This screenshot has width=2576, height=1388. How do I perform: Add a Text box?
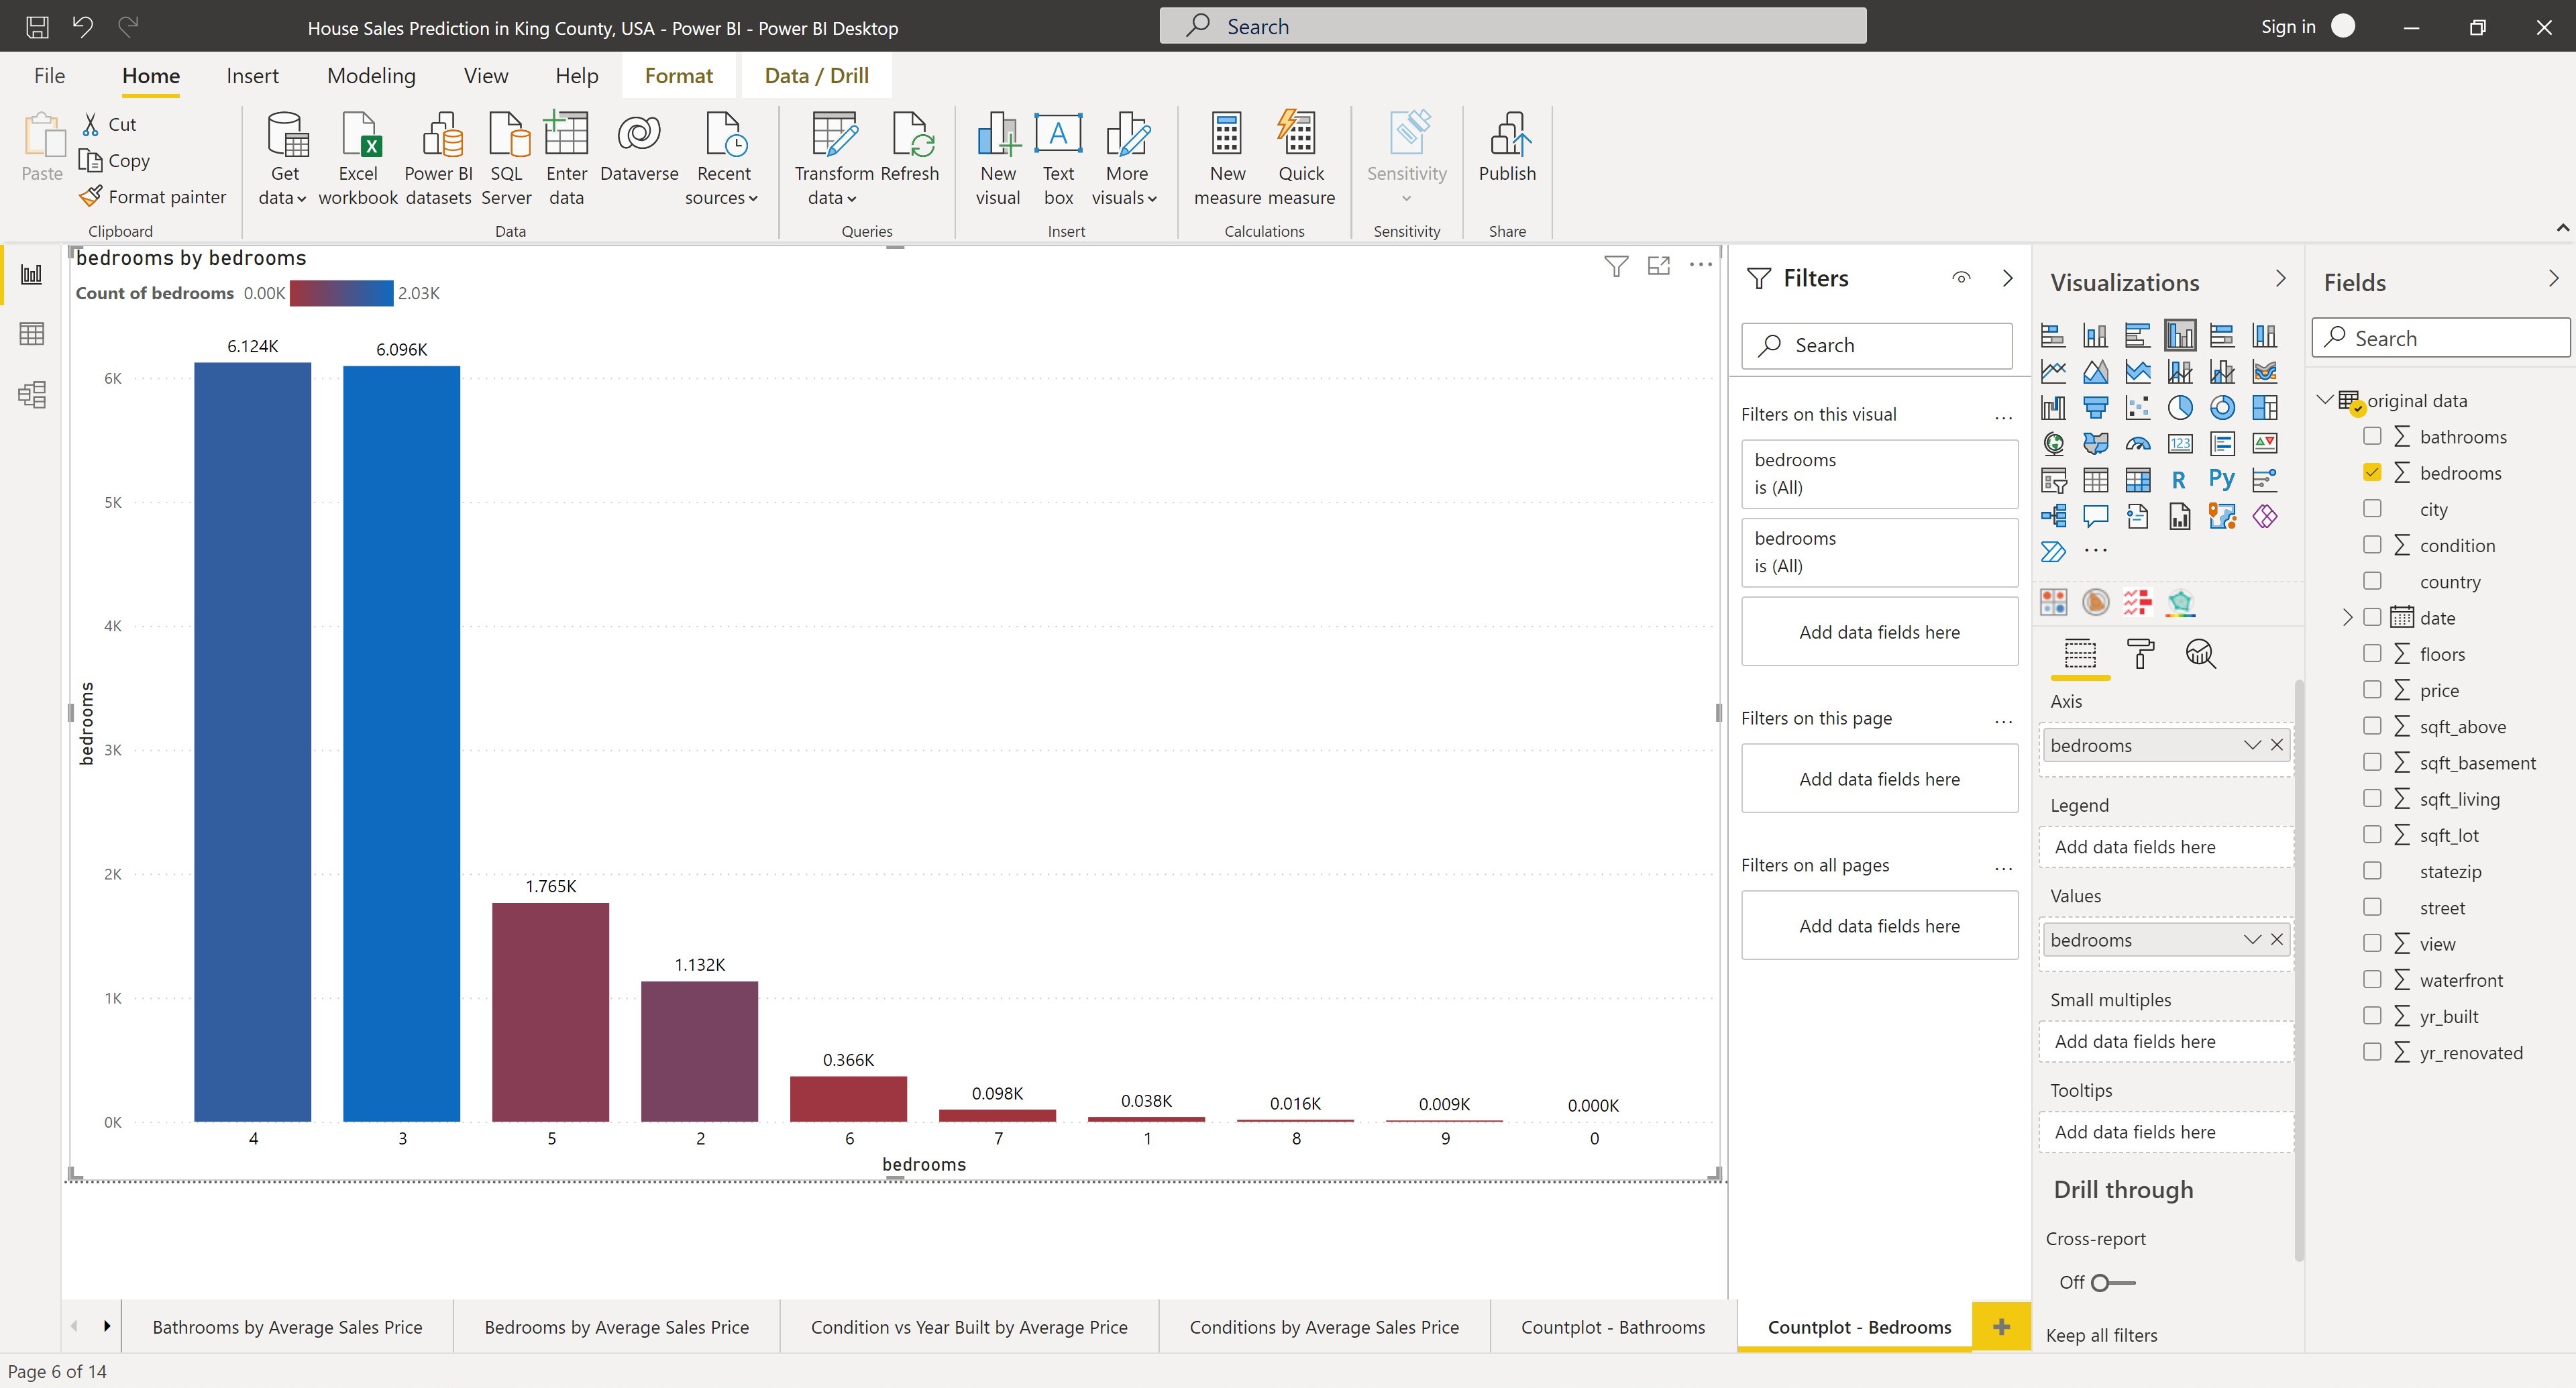[x=1058, y=159]
